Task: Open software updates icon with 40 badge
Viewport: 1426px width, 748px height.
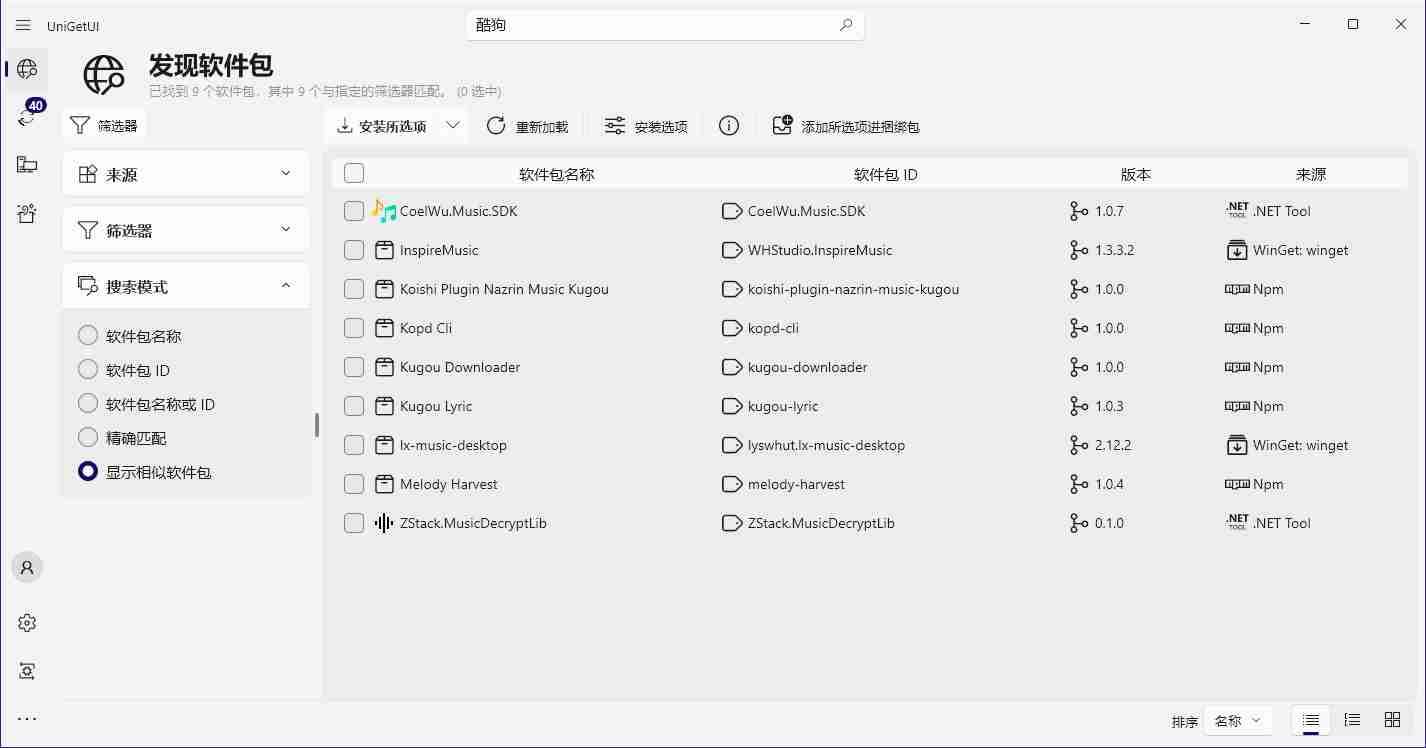Action: point(27,116)
